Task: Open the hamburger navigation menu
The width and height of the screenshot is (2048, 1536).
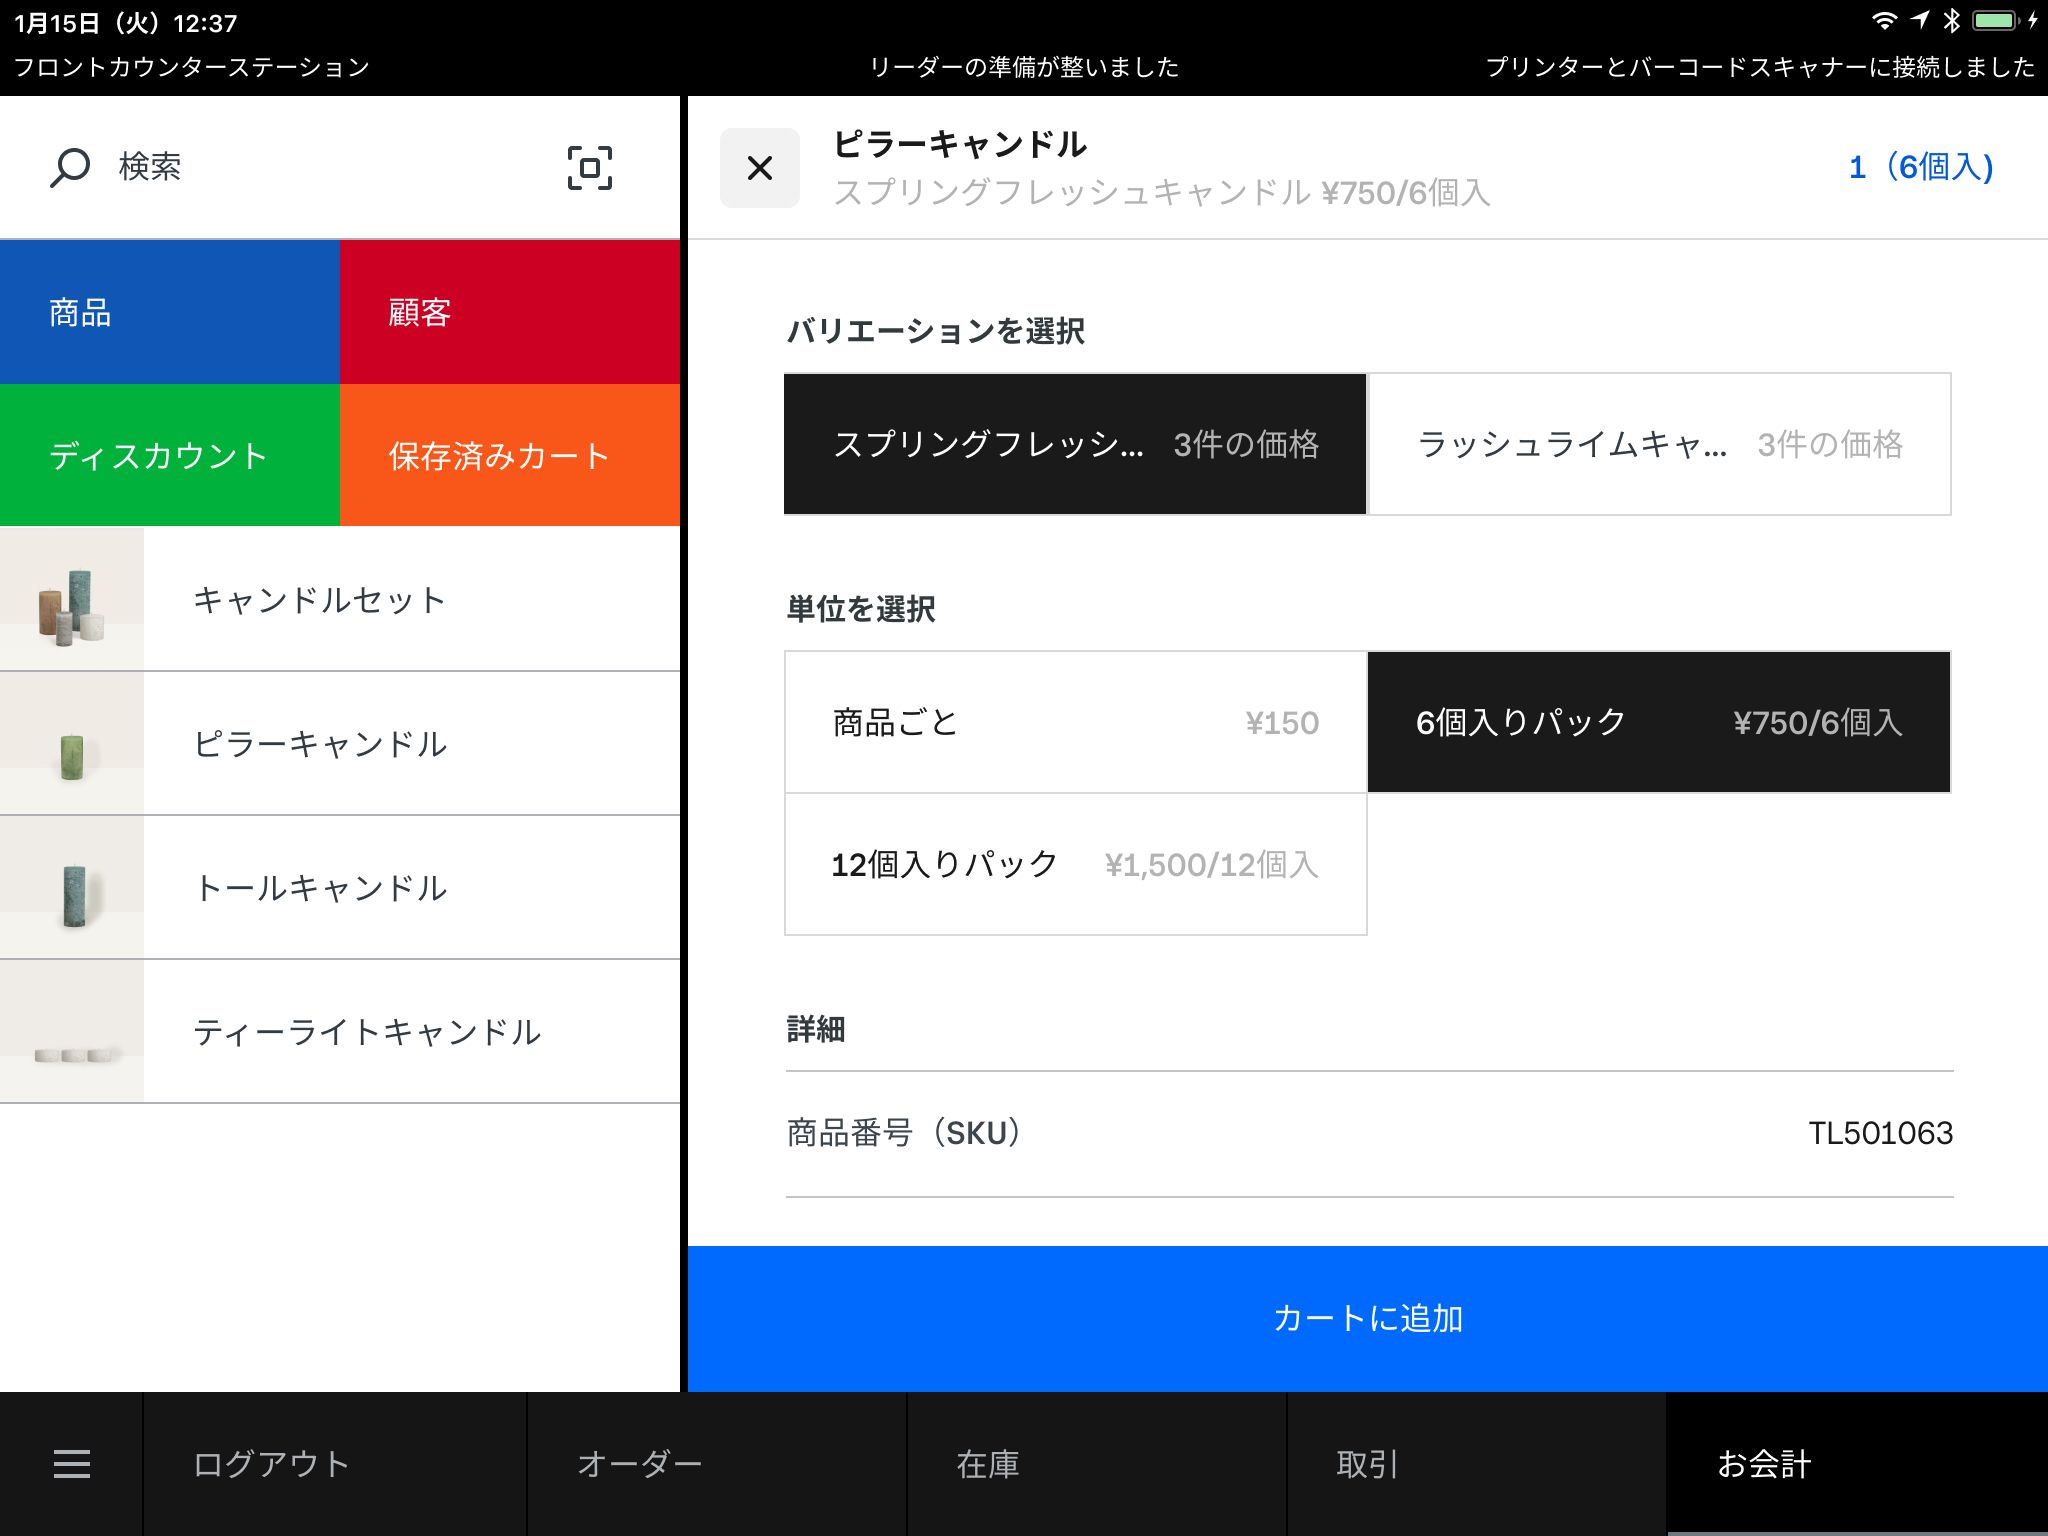Action: [x=70, y=1463]
